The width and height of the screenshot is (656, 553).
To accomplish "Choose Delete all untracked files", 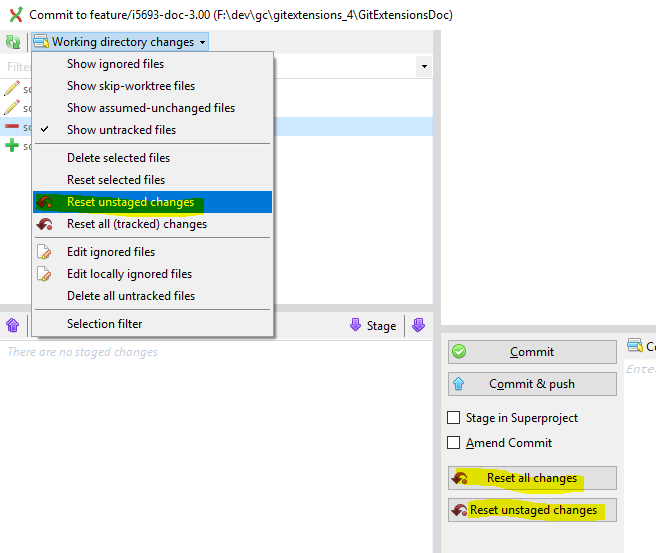I will point(153,296).
